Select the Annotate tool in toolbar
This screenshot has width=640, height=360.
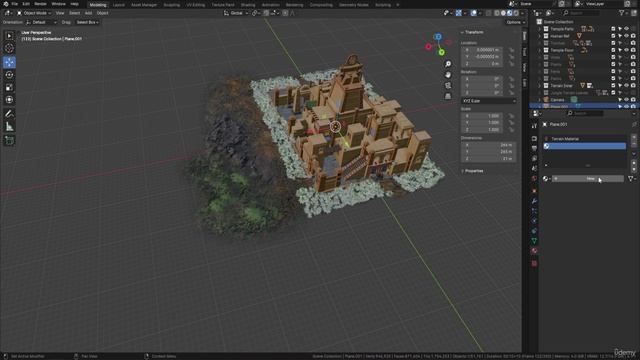9,114
